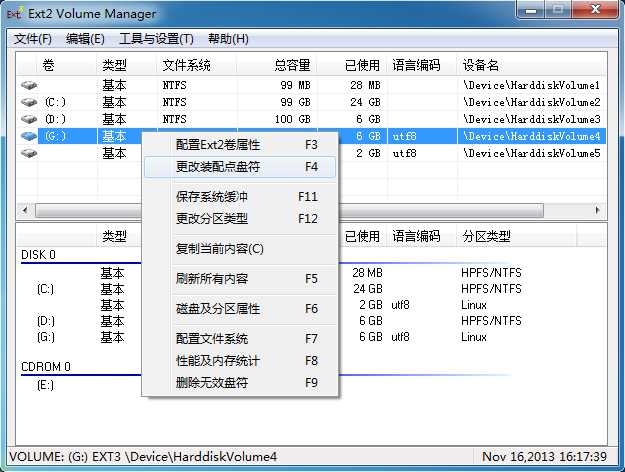Click the HarddiskVolume5 drive icon

pyautogui.click(x=29, y=153)
